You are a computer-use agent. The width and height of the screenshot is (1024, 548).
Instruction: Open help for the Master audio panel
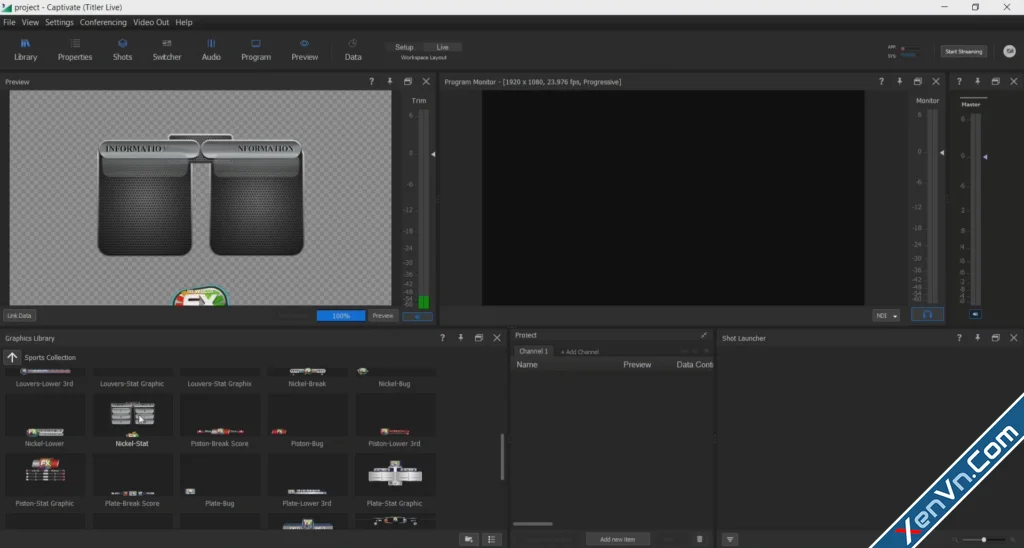coord(959,82)
